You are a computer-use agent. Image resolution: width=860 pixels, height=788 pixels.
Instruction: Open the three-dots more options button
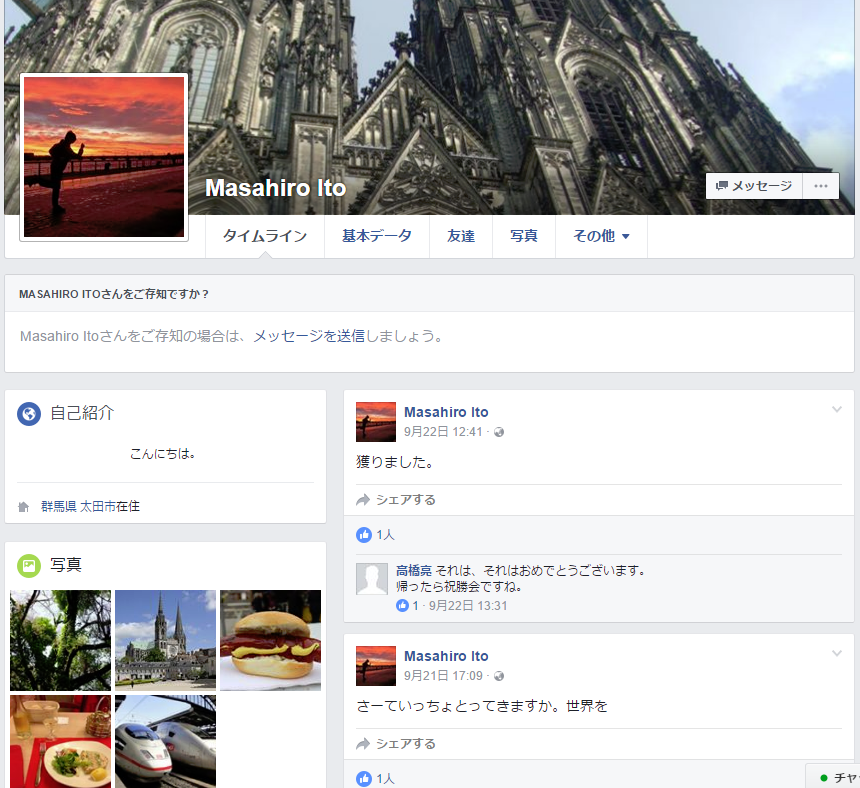click(x=821, y=186)
